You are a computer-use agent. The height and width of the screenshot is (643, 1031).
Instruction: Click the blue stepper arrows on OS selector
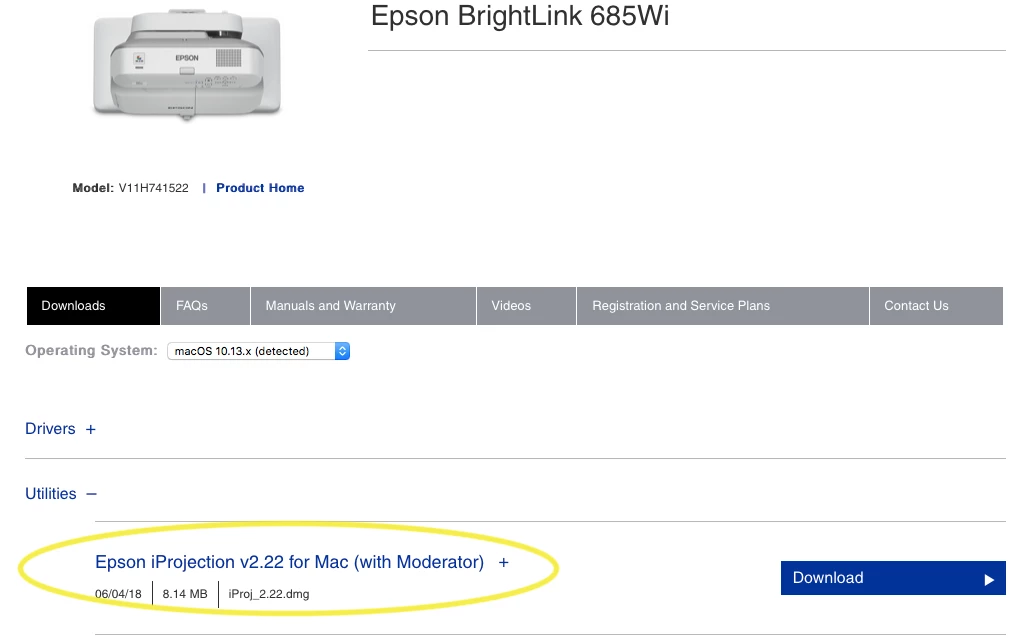(342, 351)
